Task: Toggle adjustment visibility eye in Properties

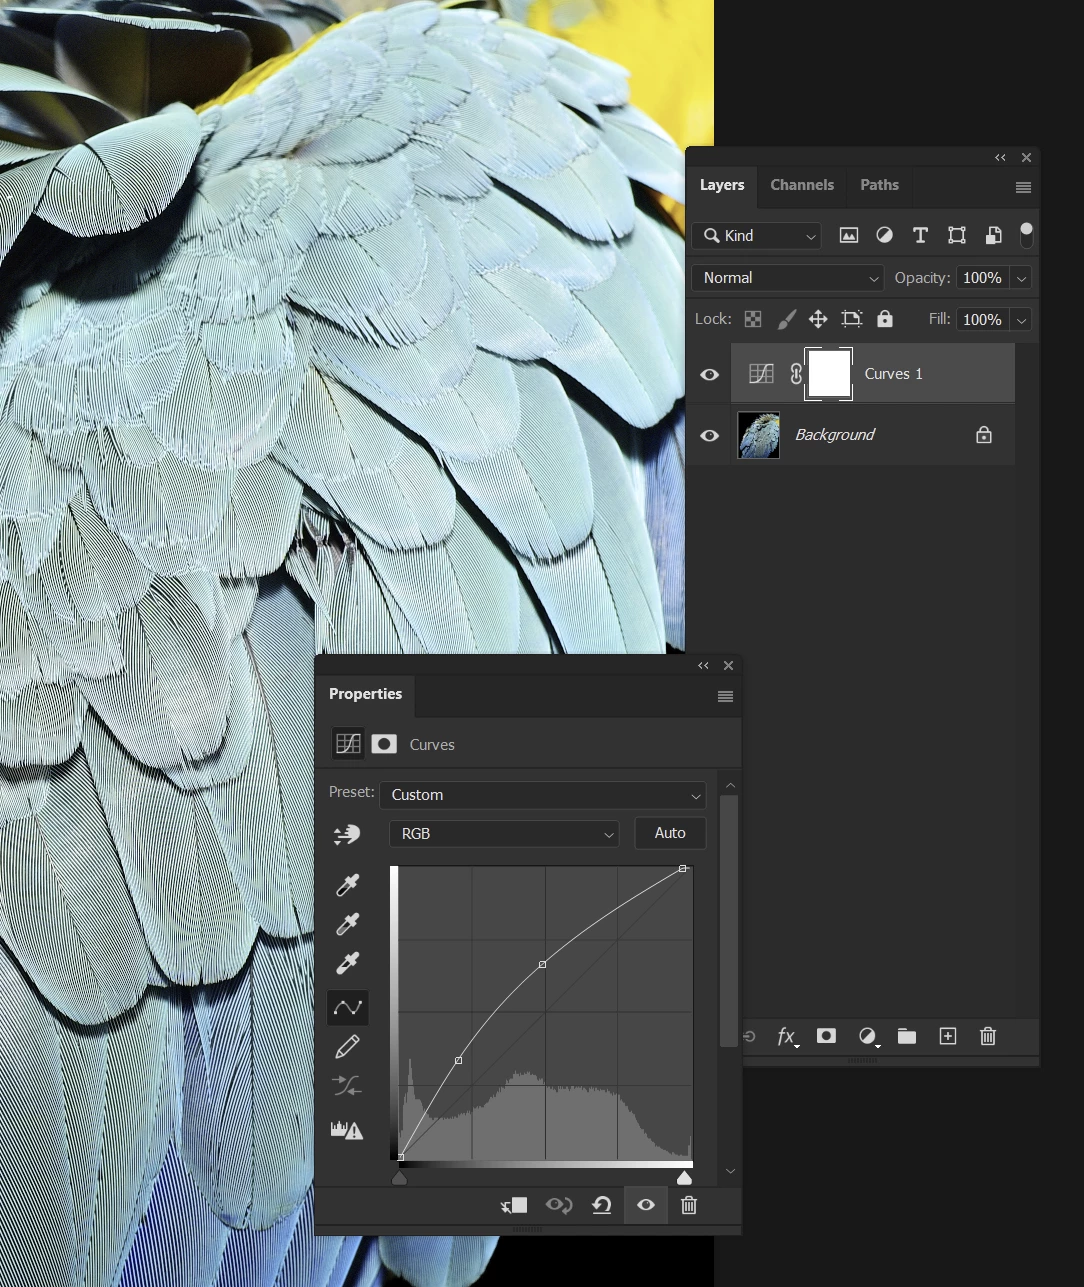Action: point(646,1205)
